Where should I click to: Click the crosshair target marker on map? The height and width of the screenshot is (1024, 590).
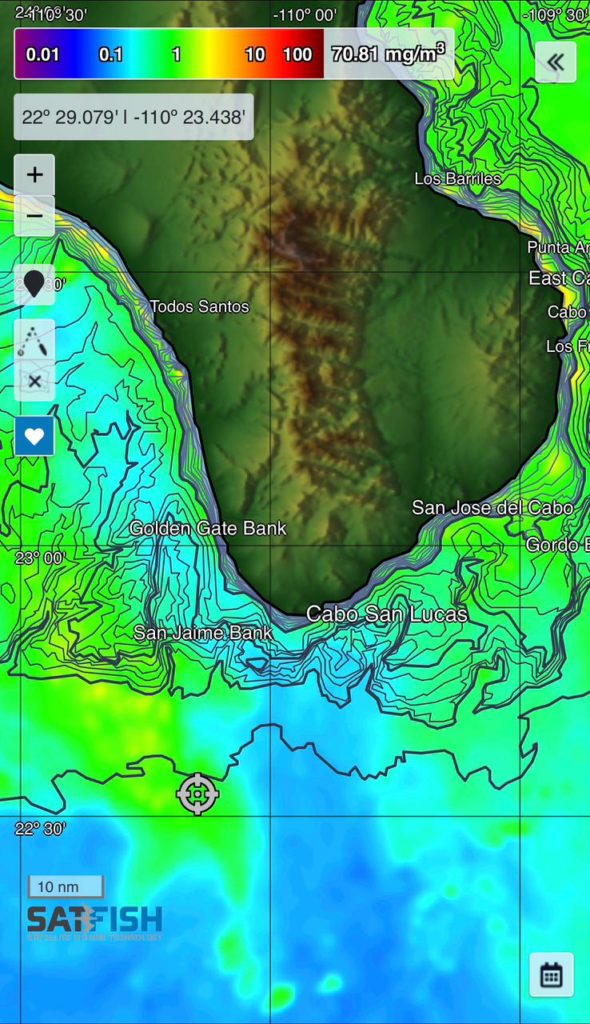[197, 794]
